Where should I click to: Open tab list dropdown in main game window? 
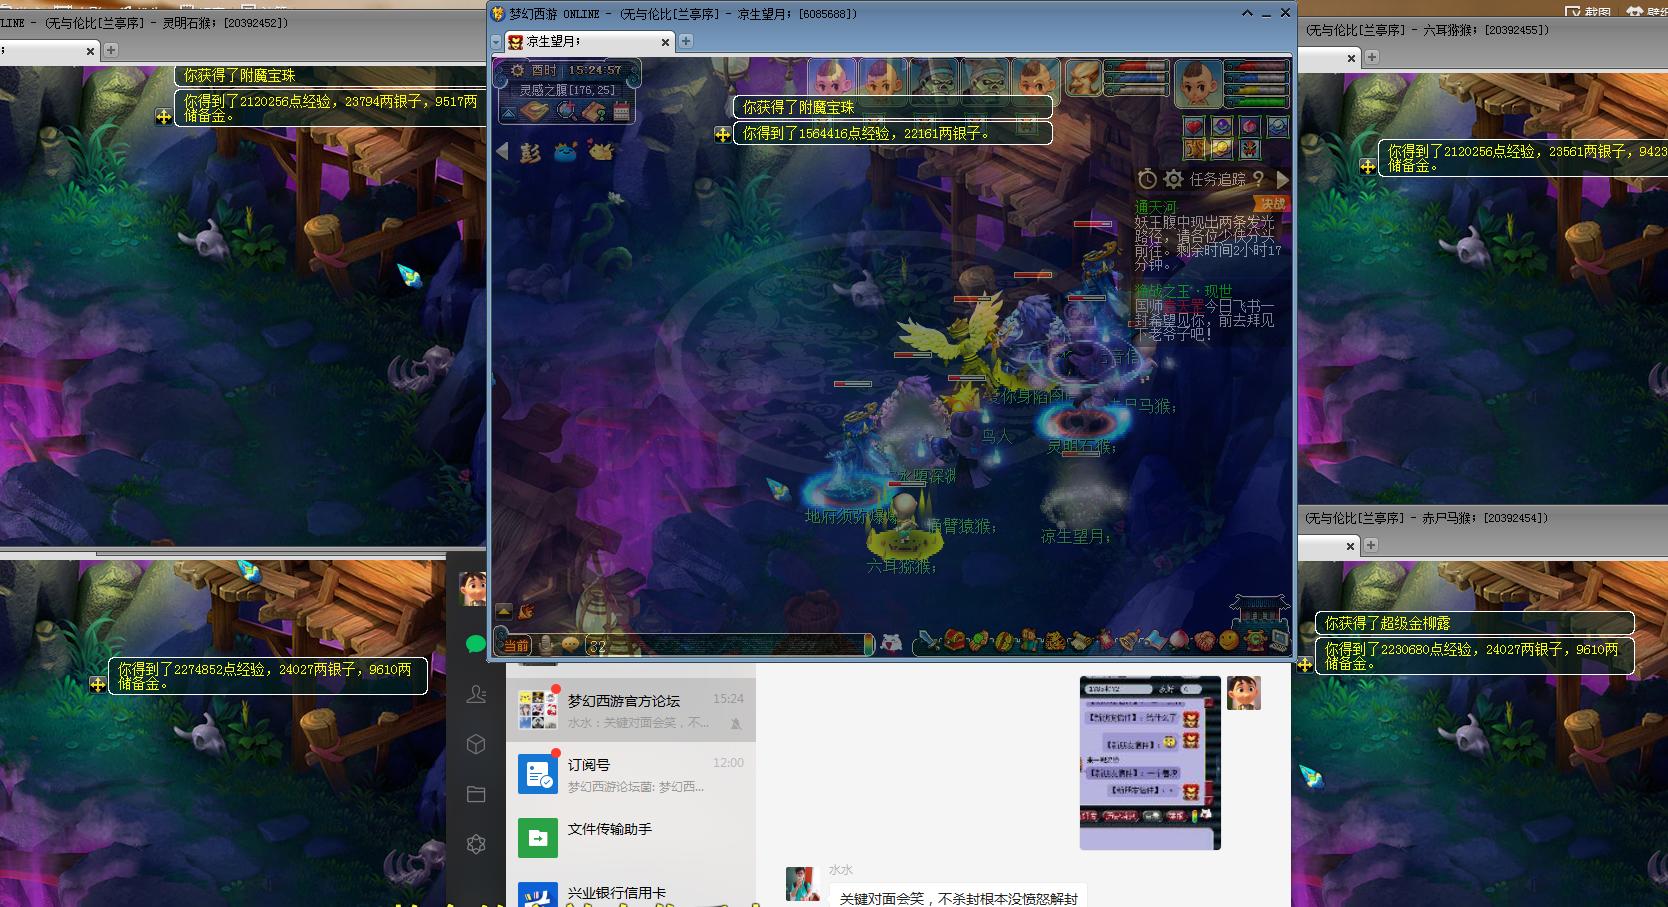coord(496,42)
